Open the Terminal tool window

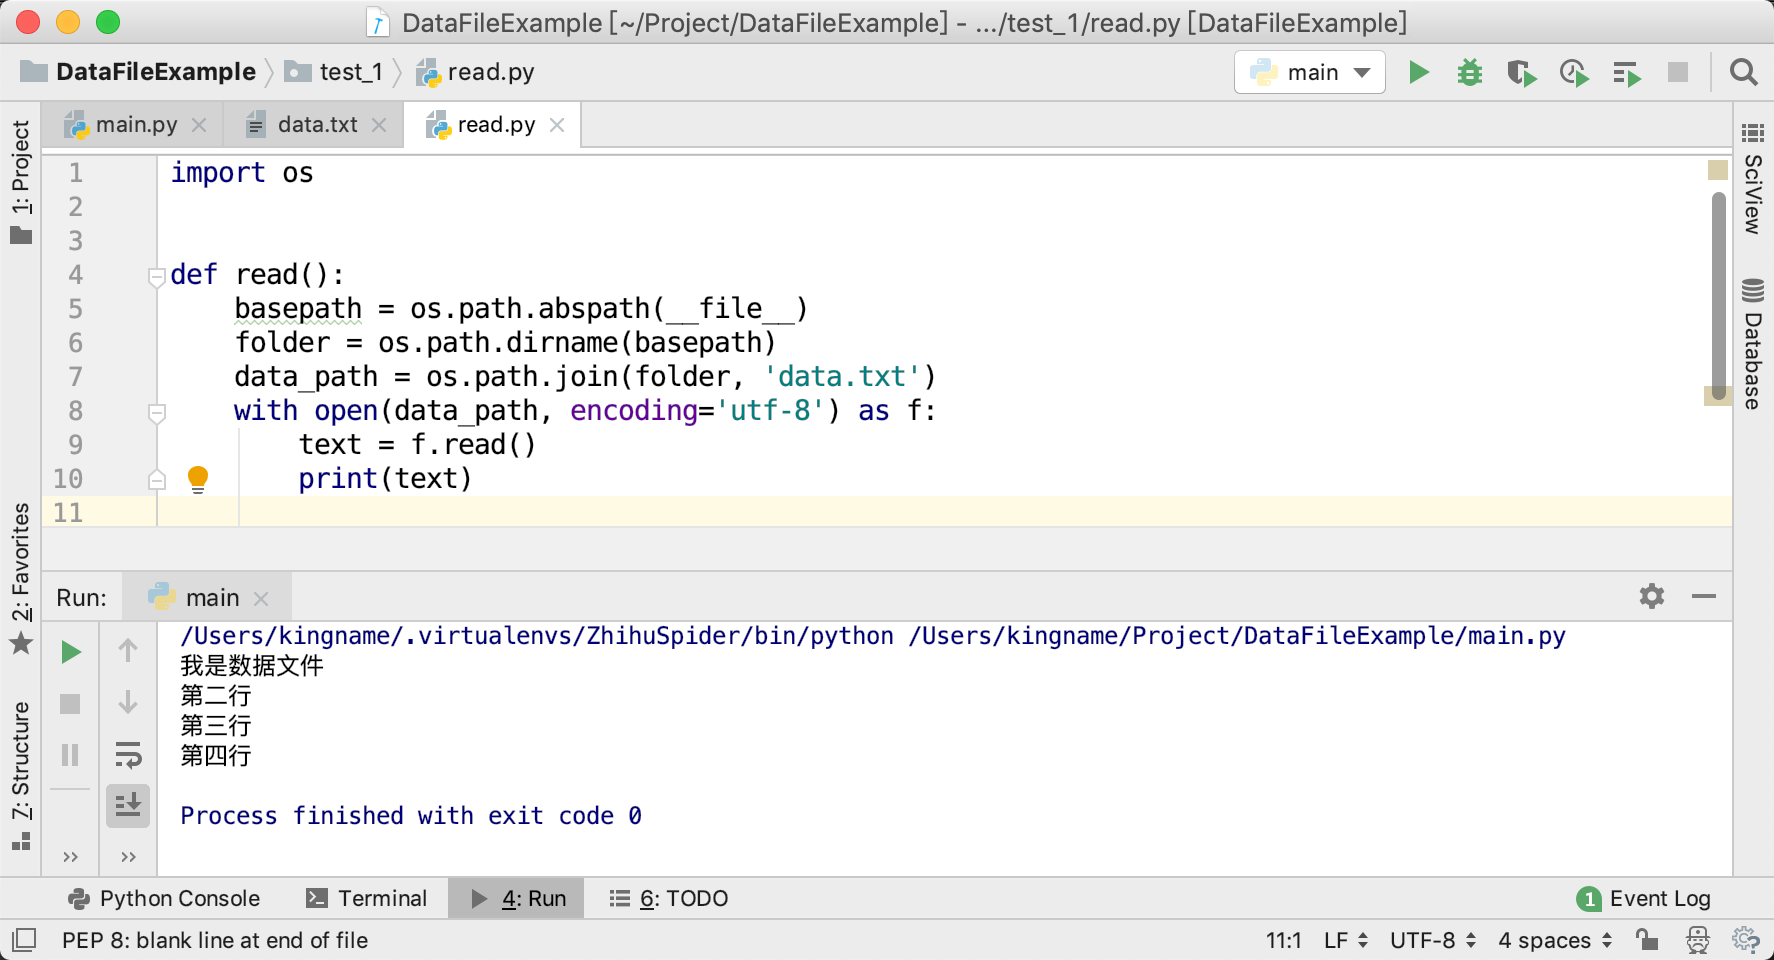[x=367, y=898]
